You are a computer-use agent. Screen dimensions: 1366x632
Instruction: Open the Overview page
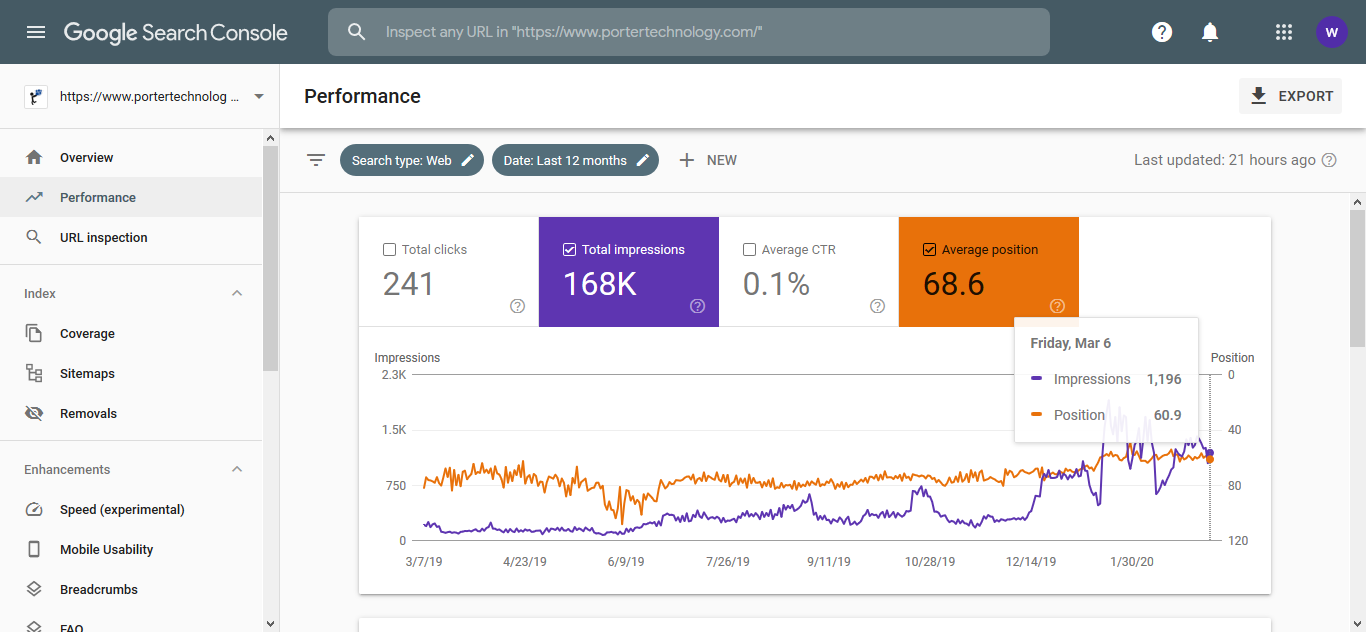click(131, 157)
